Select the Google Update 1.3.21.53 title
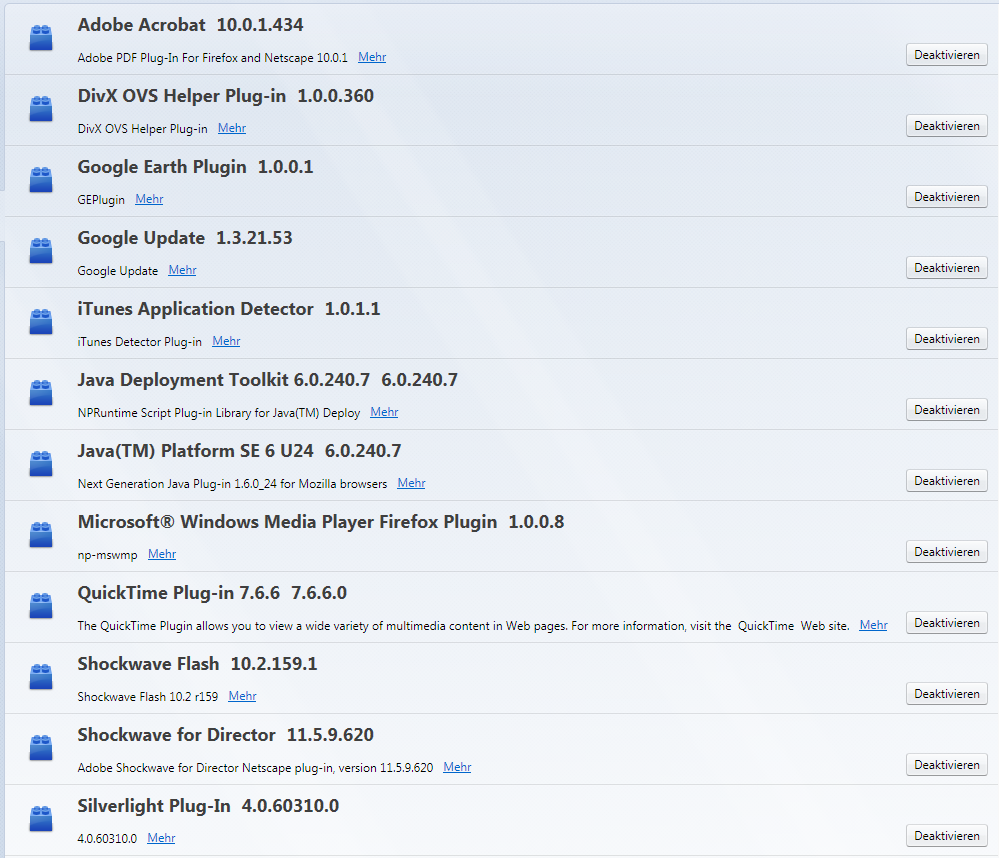Screen dimensions: 999x858 pos(185,238)
